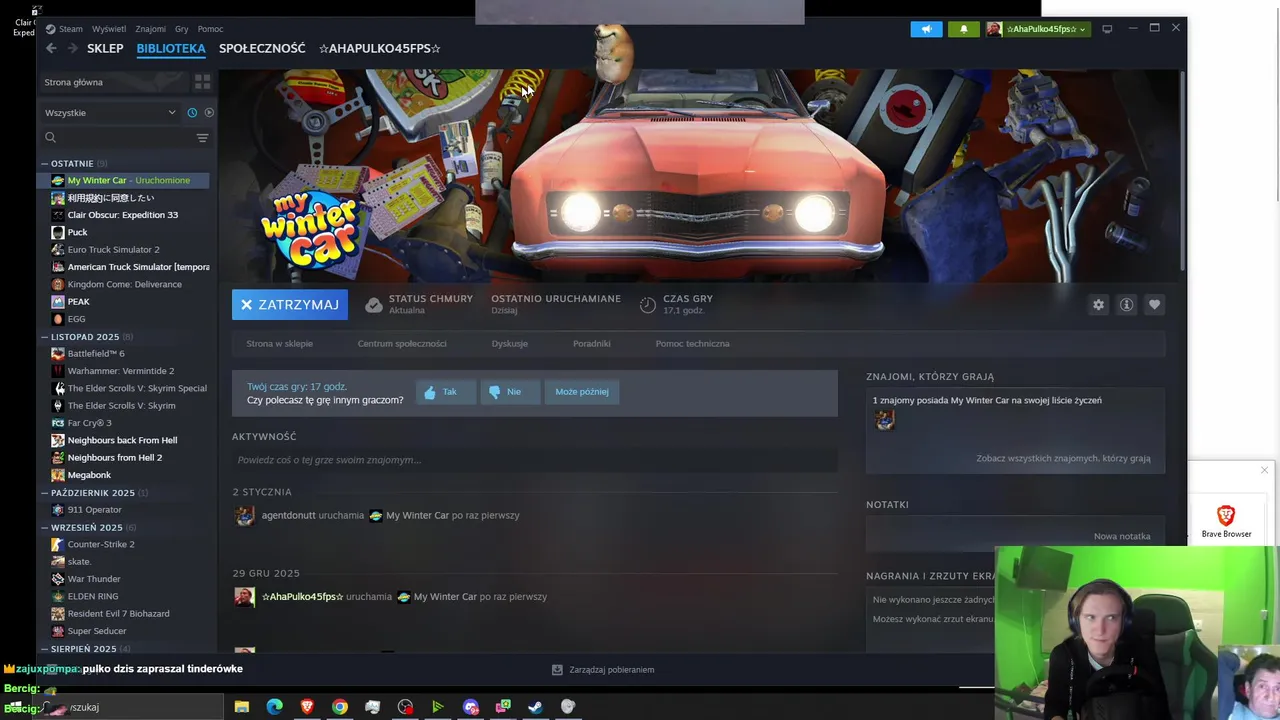This screenshot has height=720, width=1280.
Task: Launch Google Chrome from taskbar
Action: [x=340, y=707]
